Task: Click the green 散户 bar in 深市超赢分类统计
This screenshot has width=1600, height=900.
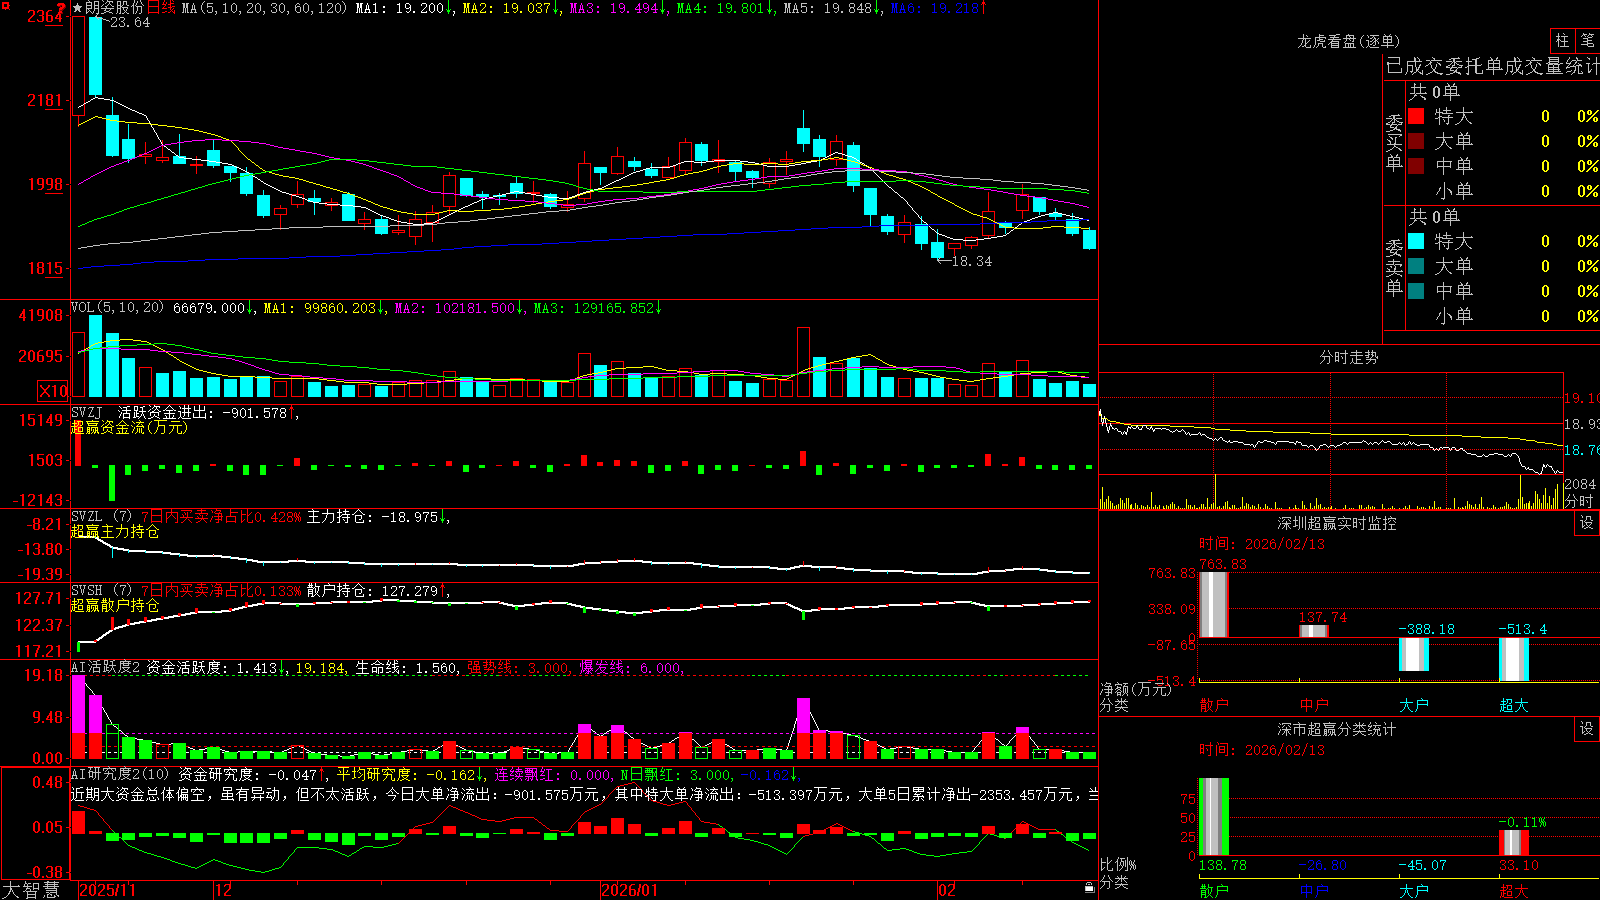Action: pyautogui.click(x=1214, y=816)
